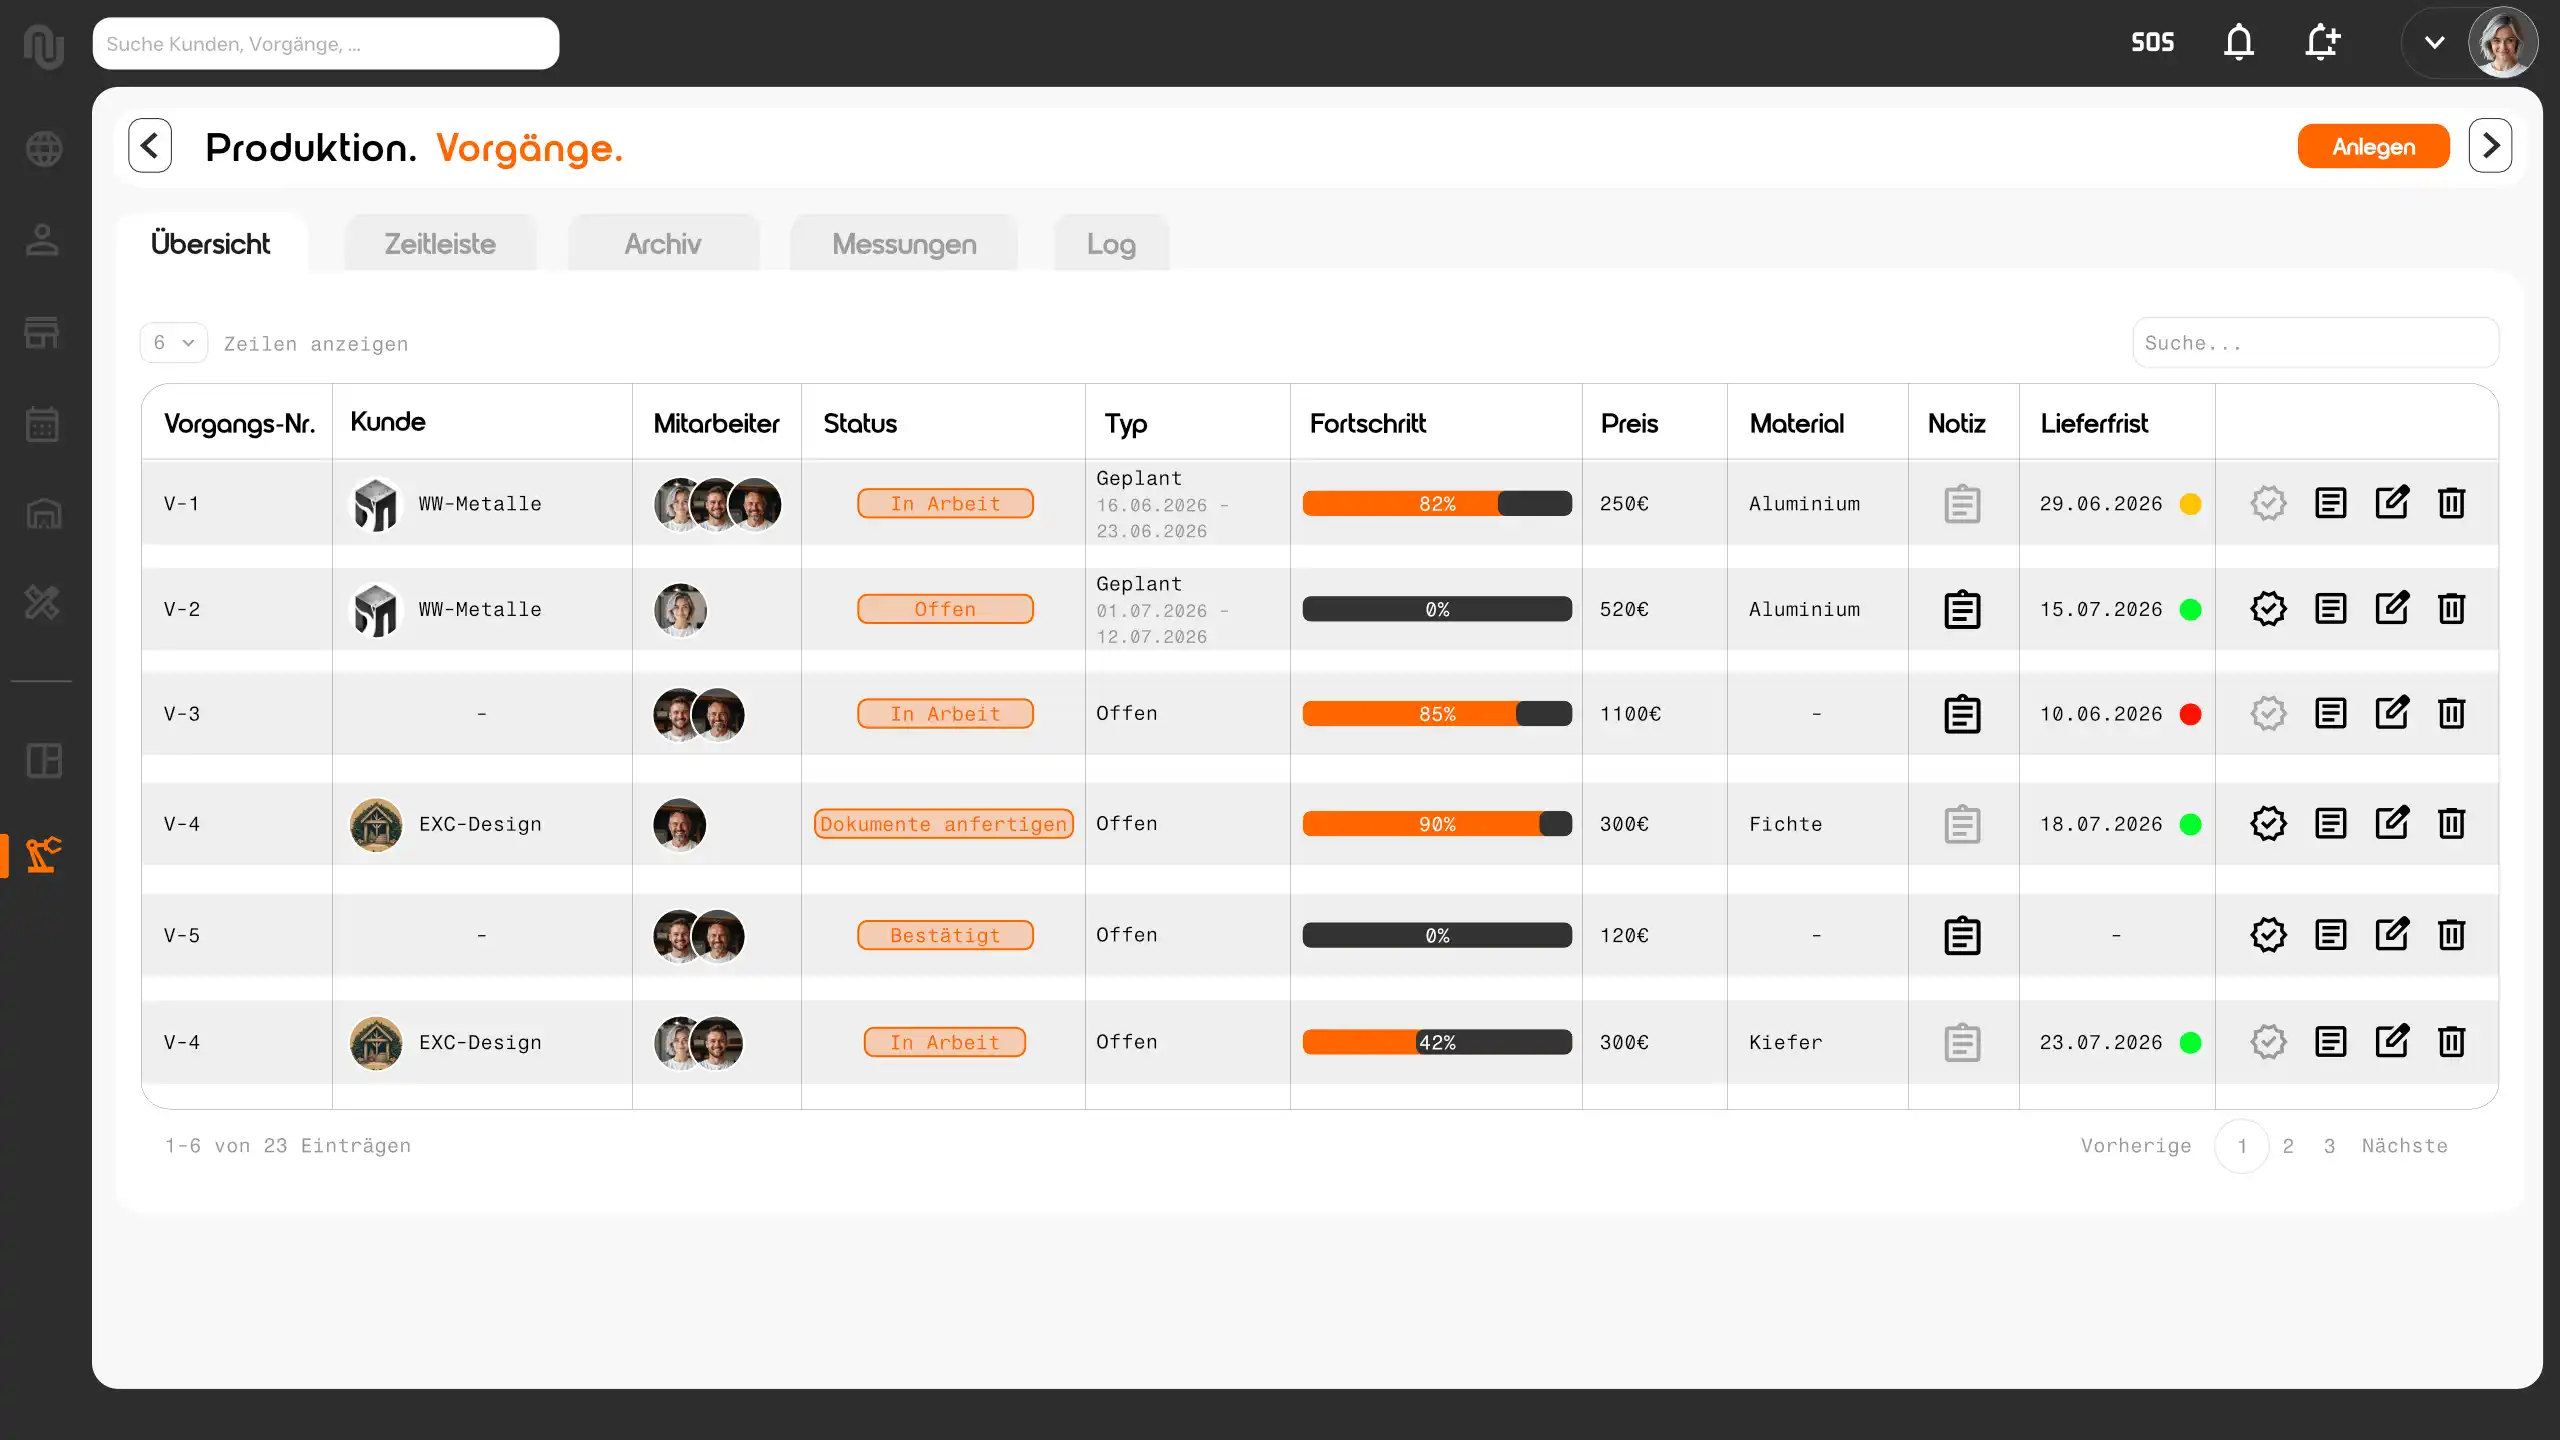Click the Anlegen button
2560x1440 pixels.
2373,146
